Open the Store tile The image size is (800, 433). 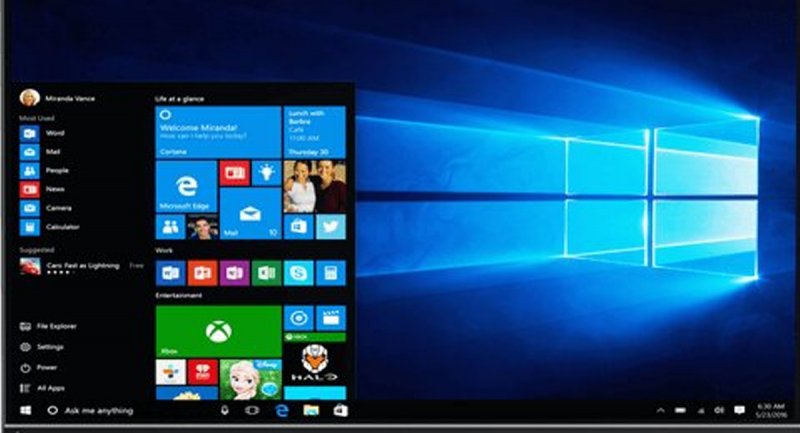tap(298, 227)
